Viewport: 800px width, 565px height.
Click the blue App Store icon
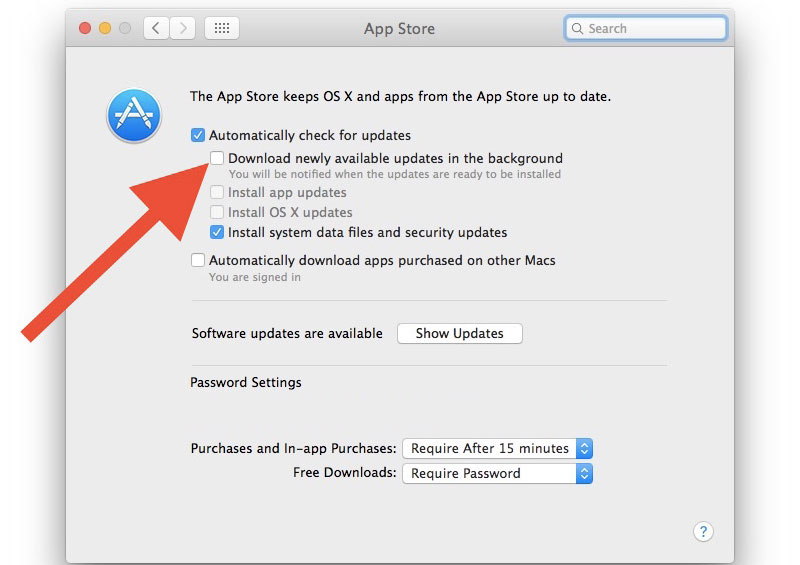click(134, 115)
